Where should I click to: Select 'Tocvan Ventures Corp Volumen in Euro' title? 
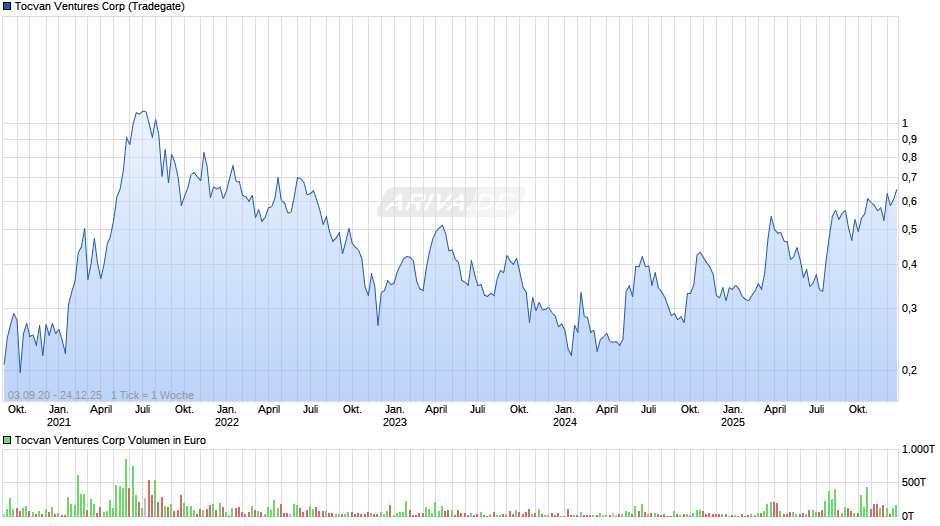pyautogui.click(x=110, y=440)
